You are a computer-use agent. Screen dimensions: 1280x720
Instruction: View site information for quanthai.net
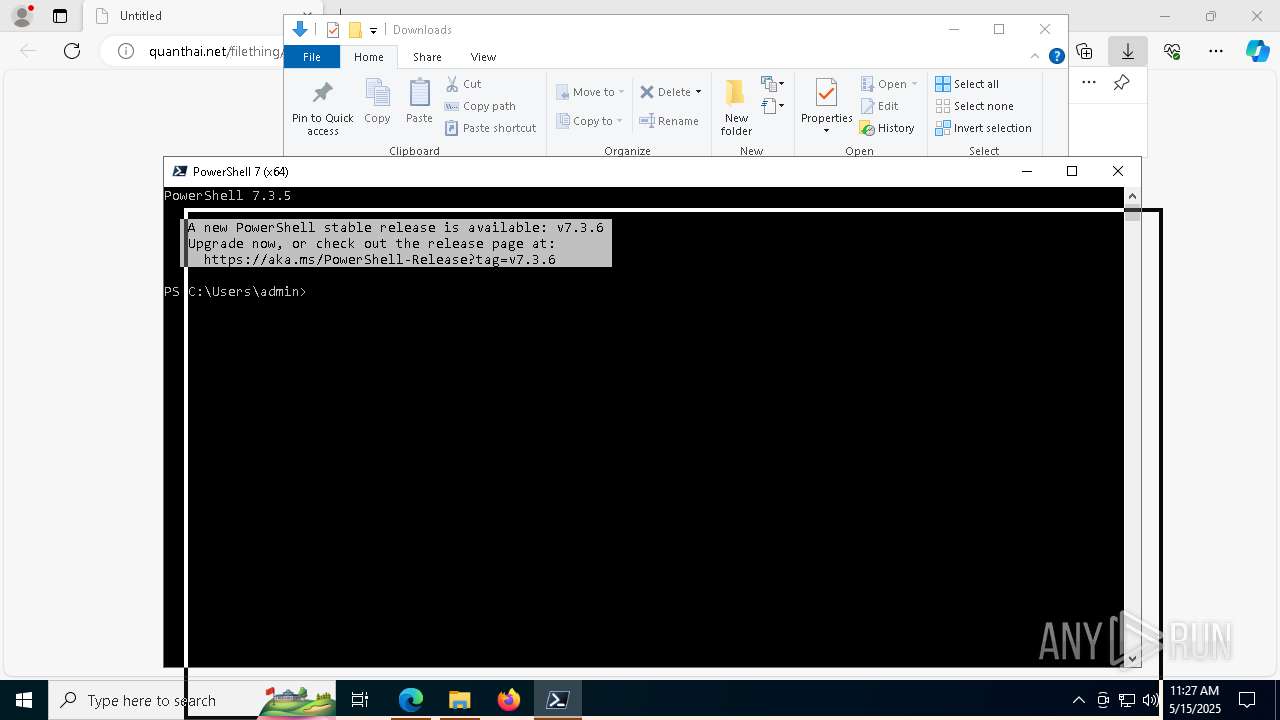click(x=126, y=51)
